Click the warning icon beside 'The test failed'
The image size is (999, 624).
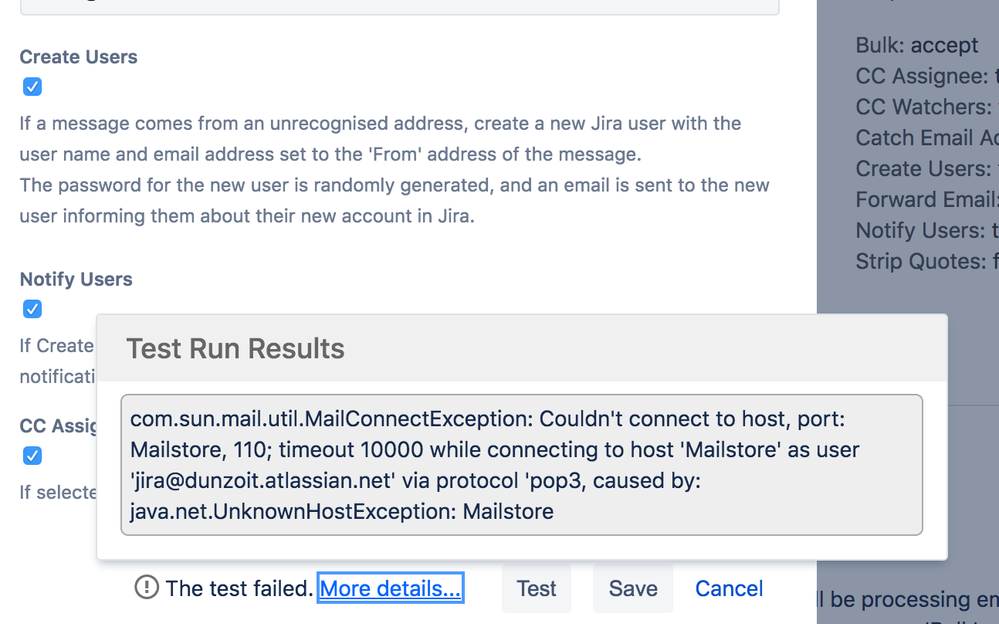click(147, 587)
